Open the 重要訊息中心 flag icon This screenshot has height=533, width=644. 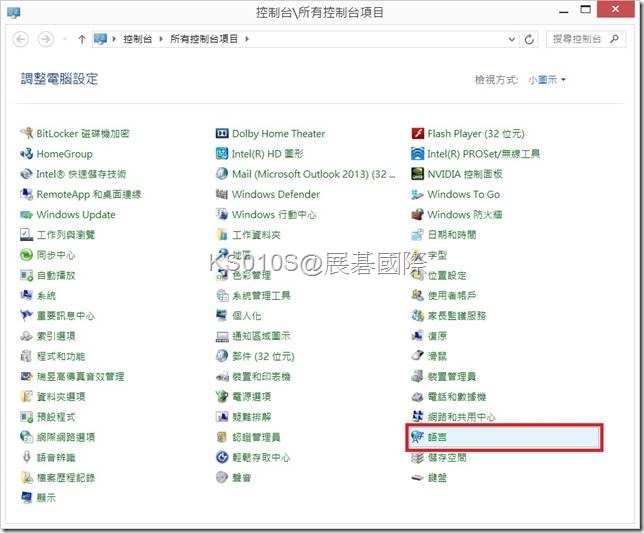point(27,315)
